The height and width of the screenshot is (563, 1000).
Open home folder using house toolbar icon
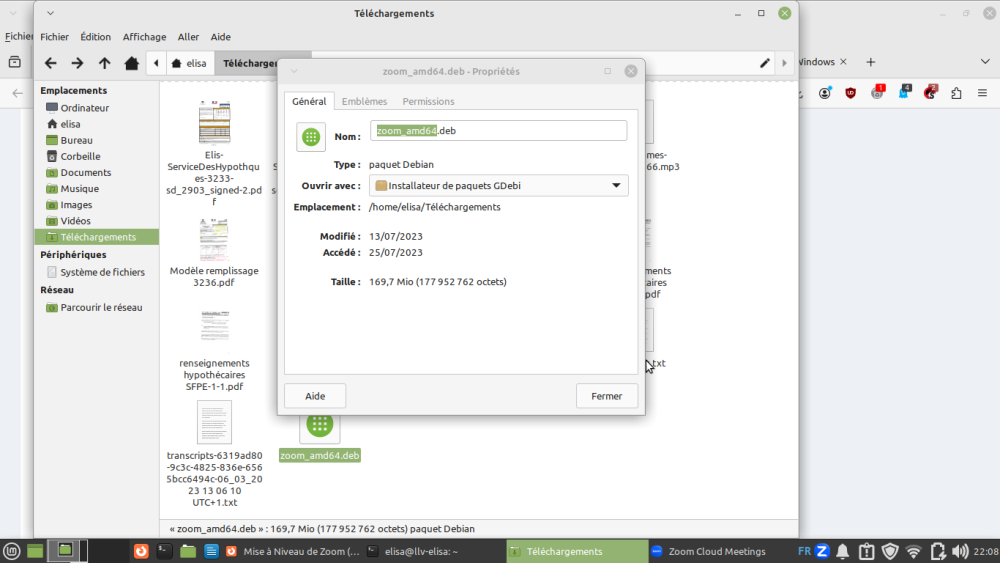tap(131, 63)
